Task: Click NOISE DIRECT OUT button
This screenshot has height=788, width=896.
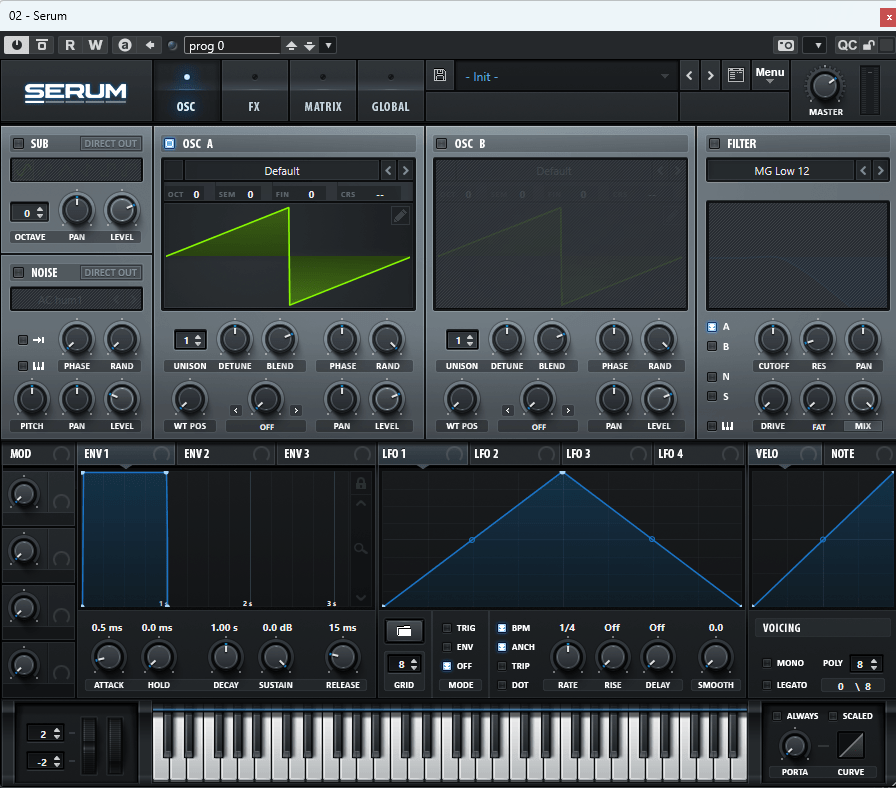Action: (x=111, y=273)
